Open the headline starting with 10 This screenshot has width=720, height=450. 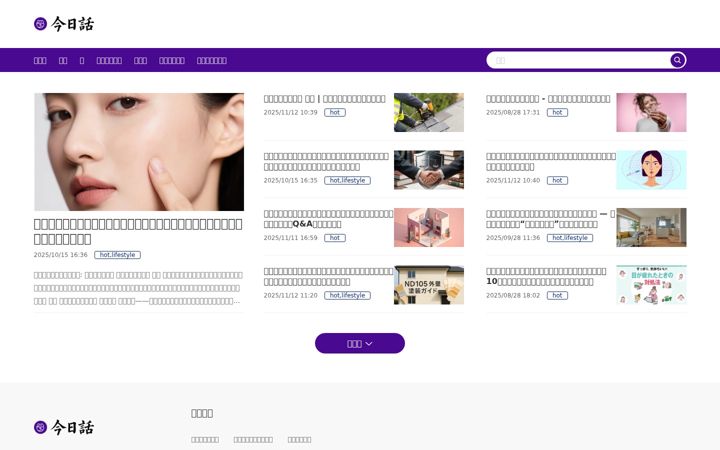(546, 276)
